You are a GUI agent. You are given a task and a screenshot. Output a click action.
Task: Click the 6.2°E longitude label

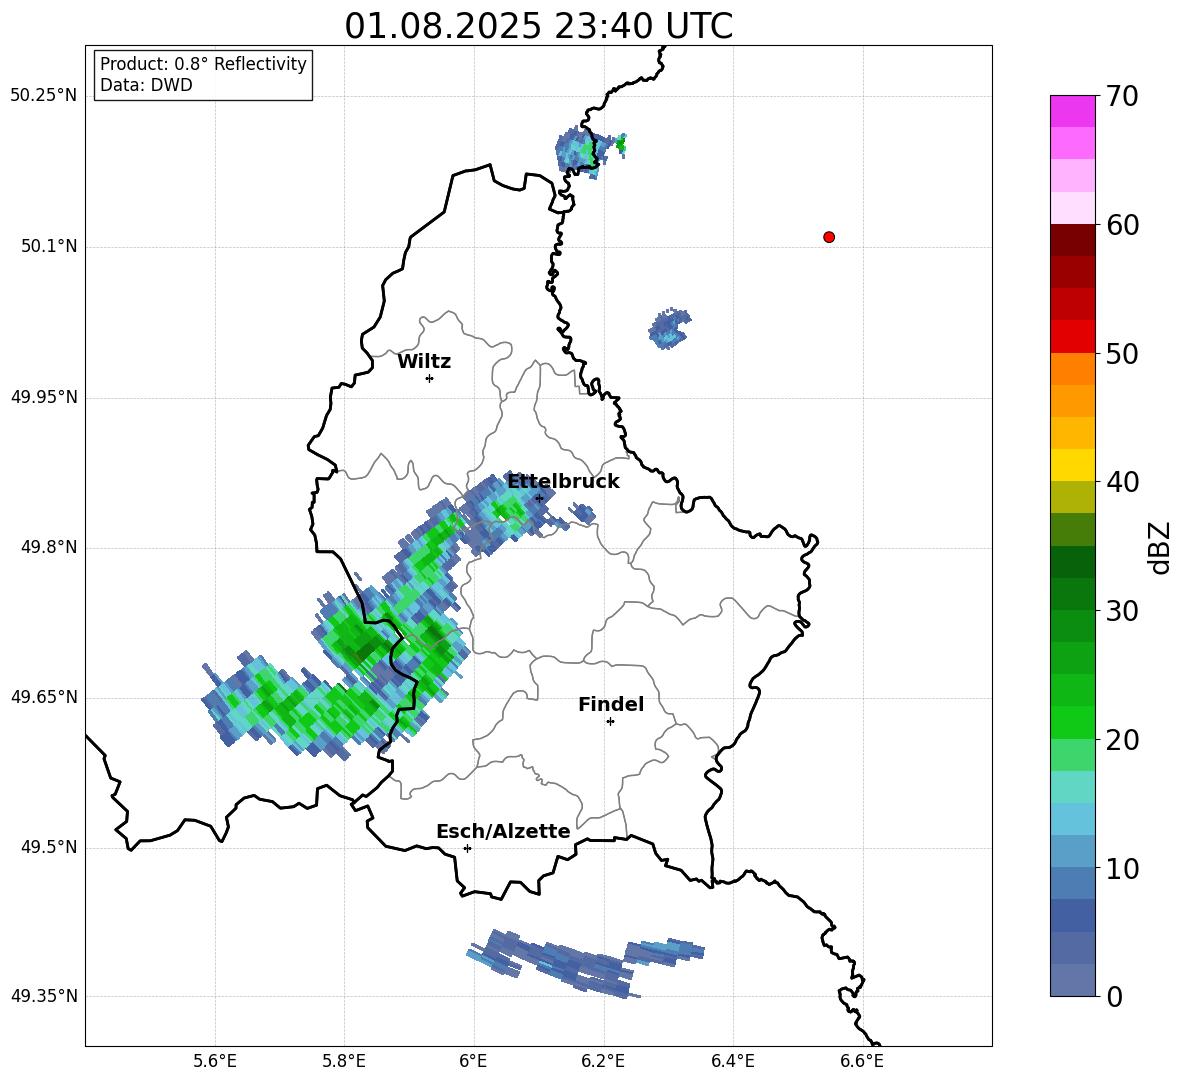[x=603, y=1061]
